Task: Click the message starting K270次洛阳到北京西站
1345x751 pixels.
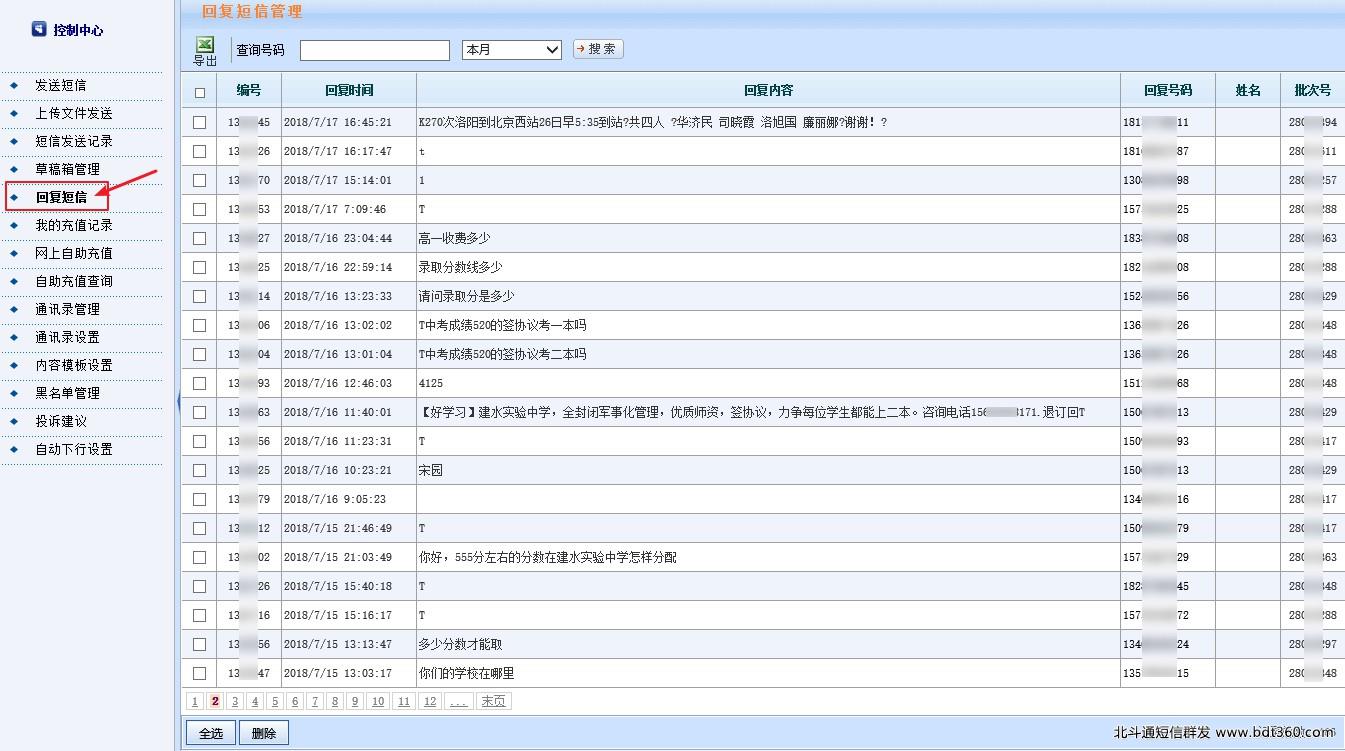Action: click(x=652, y=122)
